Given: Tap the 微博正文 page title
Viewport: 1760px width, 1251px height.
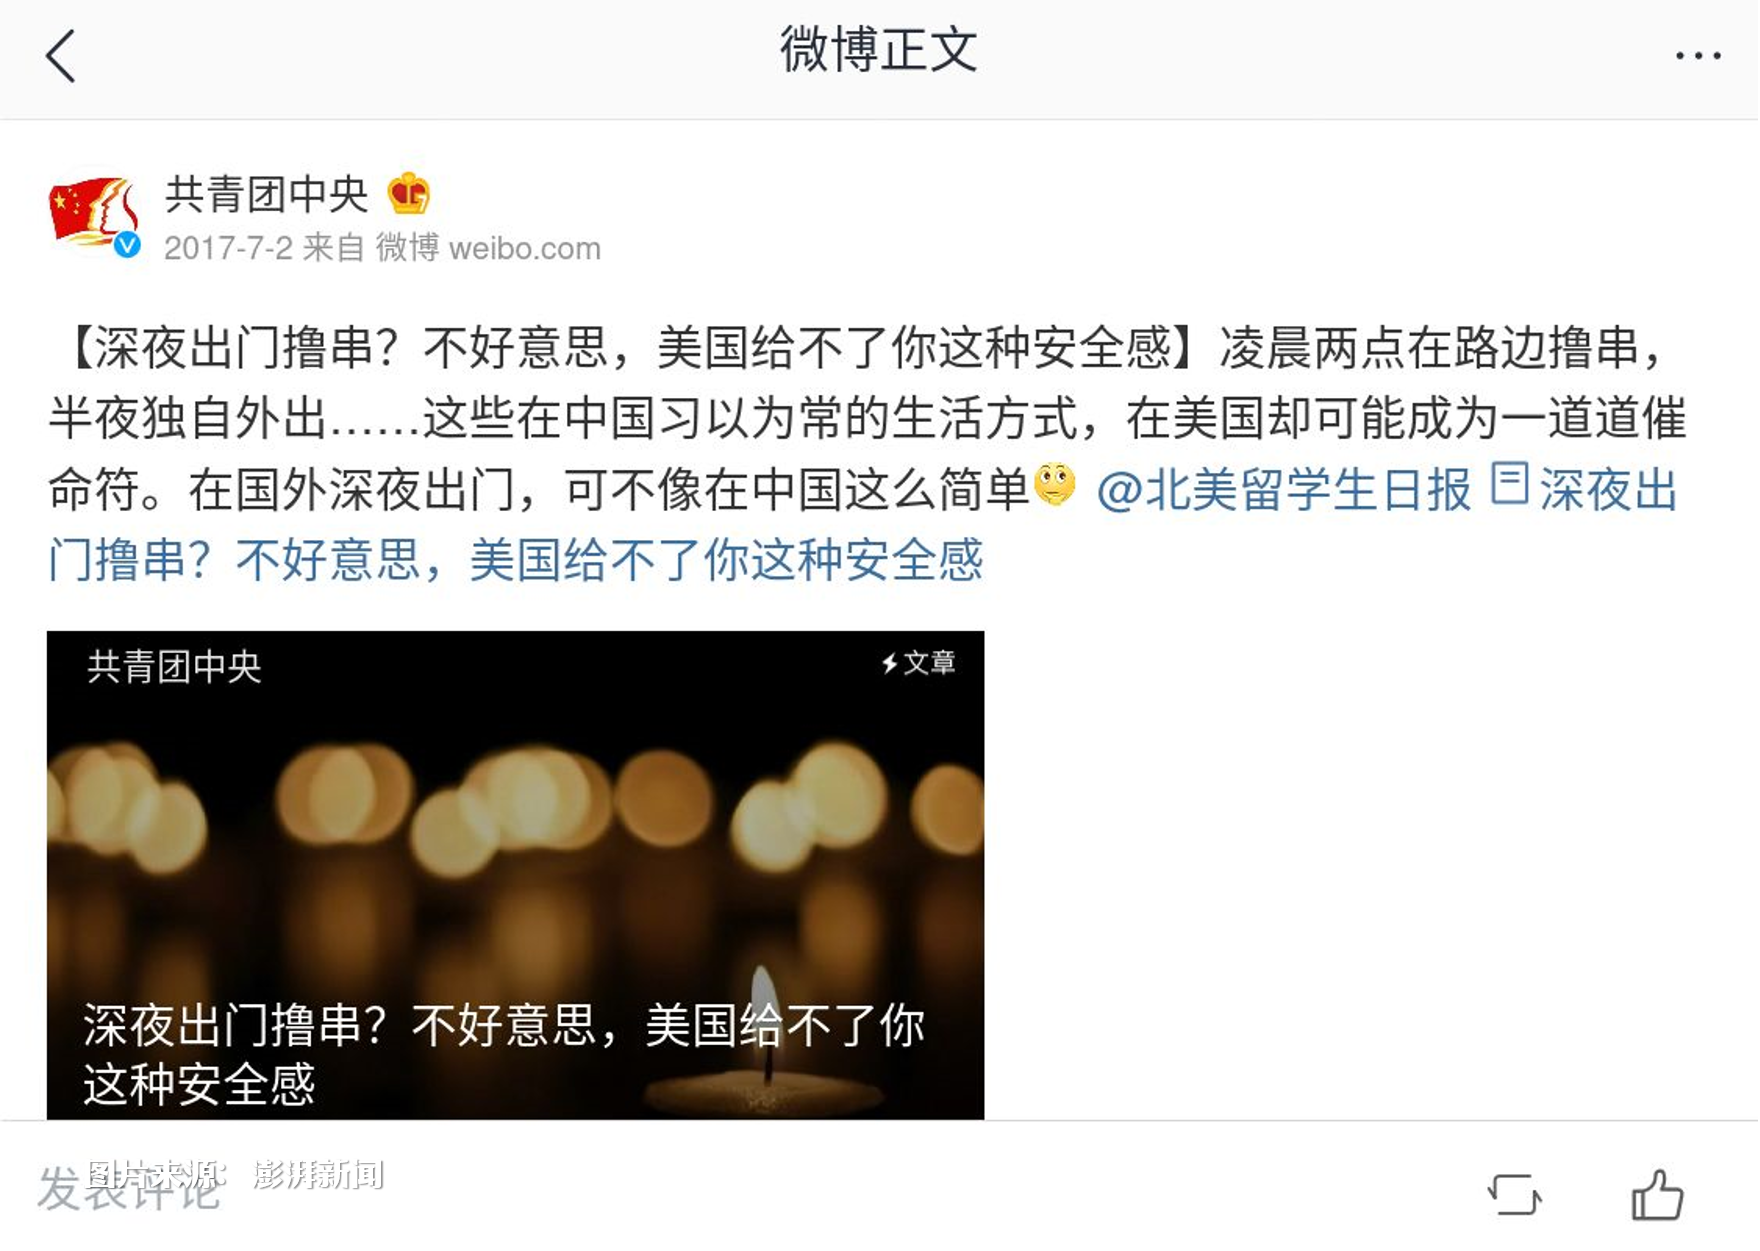Looking at the screenshot, I should pyautogui.click(x=878, y=50).
